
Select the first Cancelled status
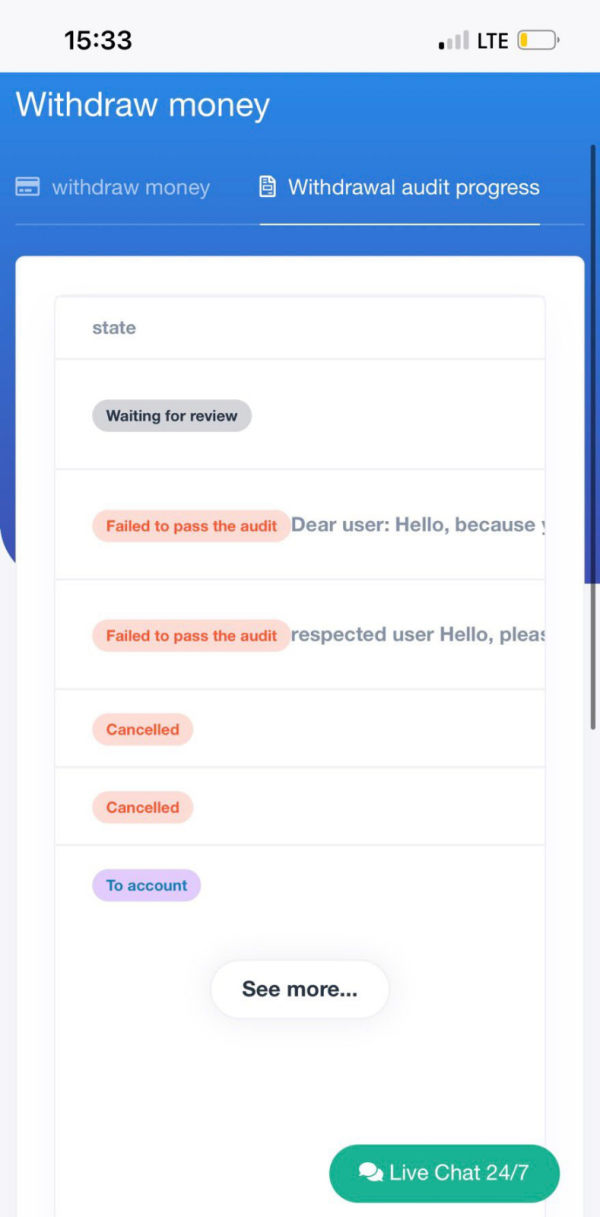[142, 730]
